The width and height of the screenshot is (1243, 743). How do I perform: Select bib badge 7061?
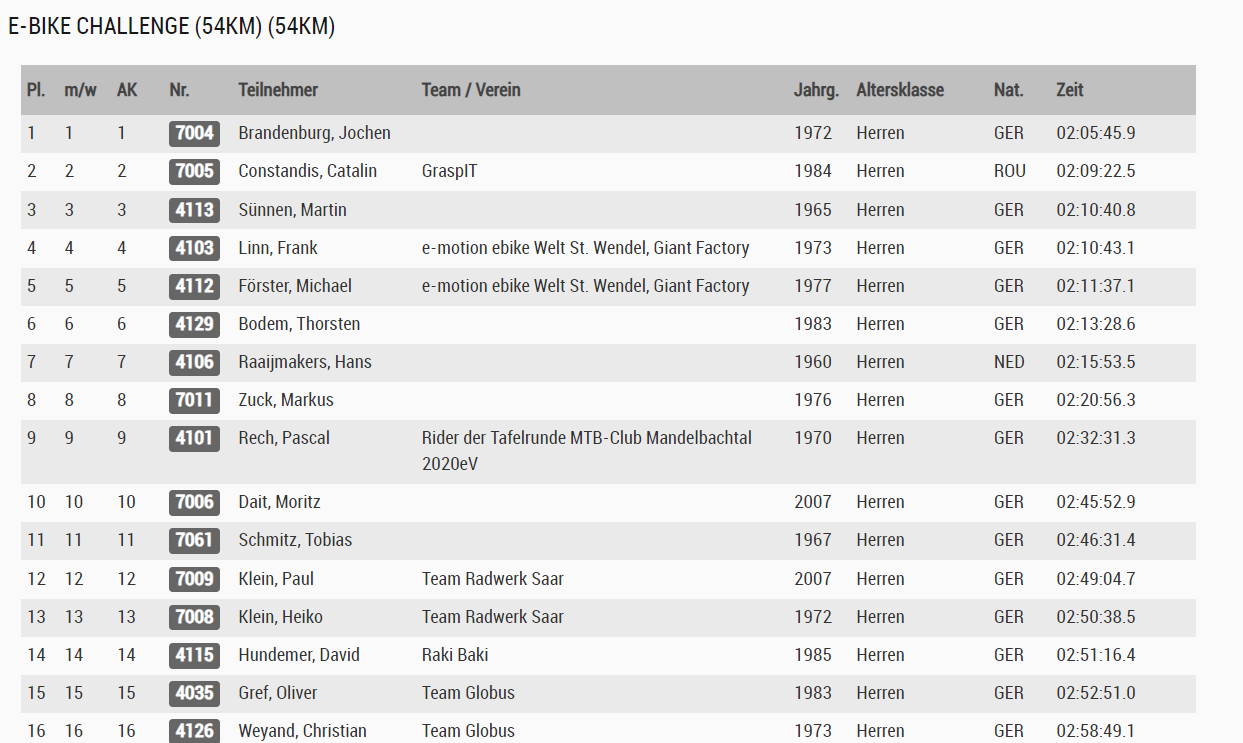click(x=194, y=540)
